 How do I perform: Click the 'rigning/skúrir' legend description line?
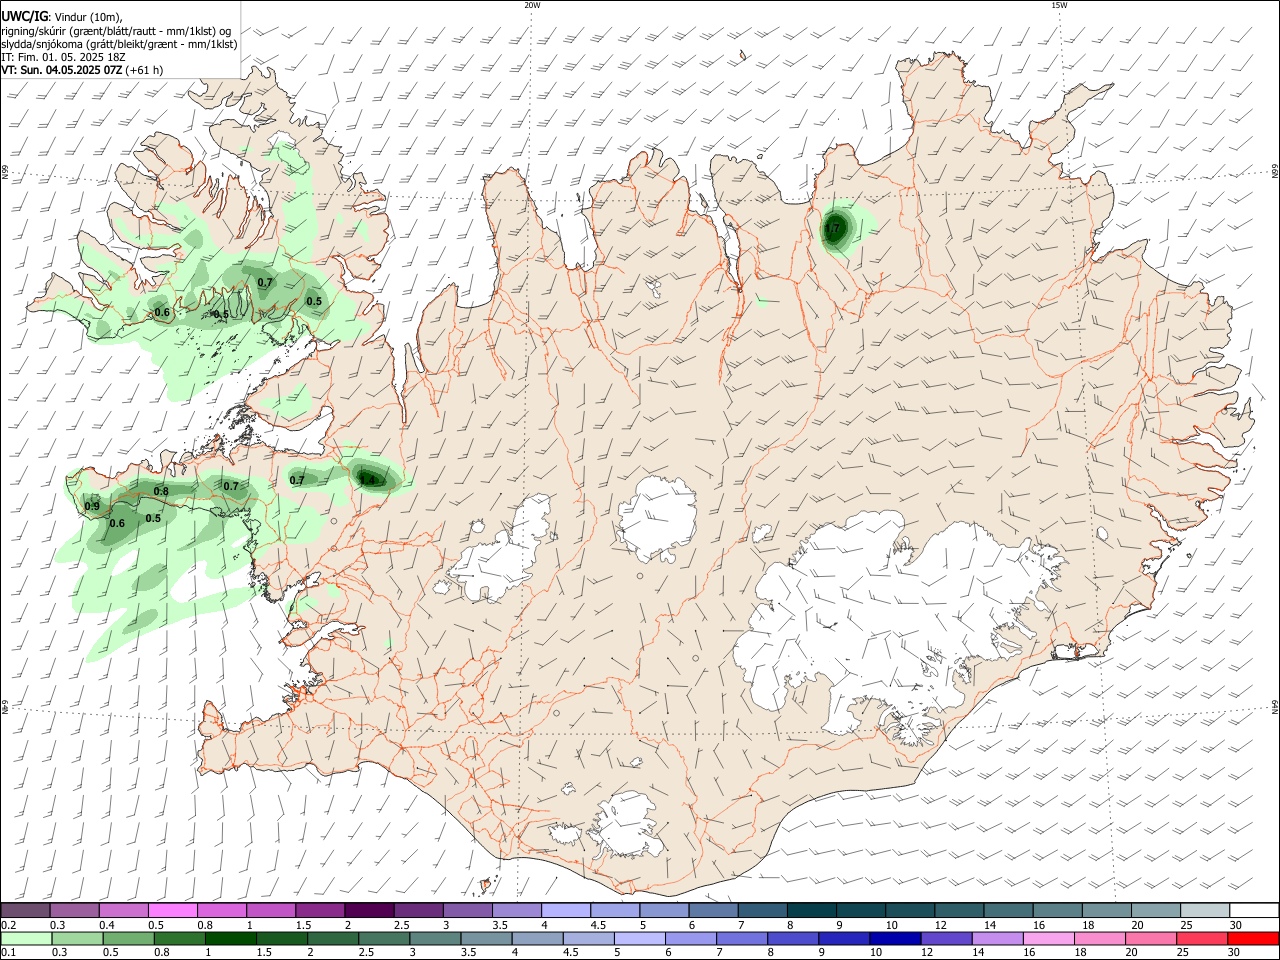(x=116, y=30)
